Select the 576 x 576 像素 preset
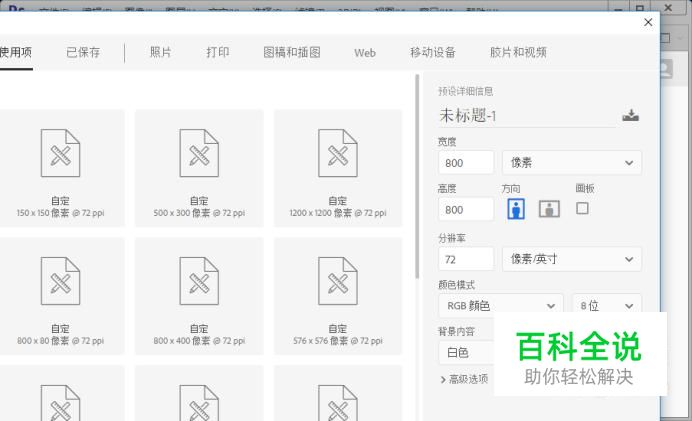Screen dimensions: 692x421 coord(338,296)
